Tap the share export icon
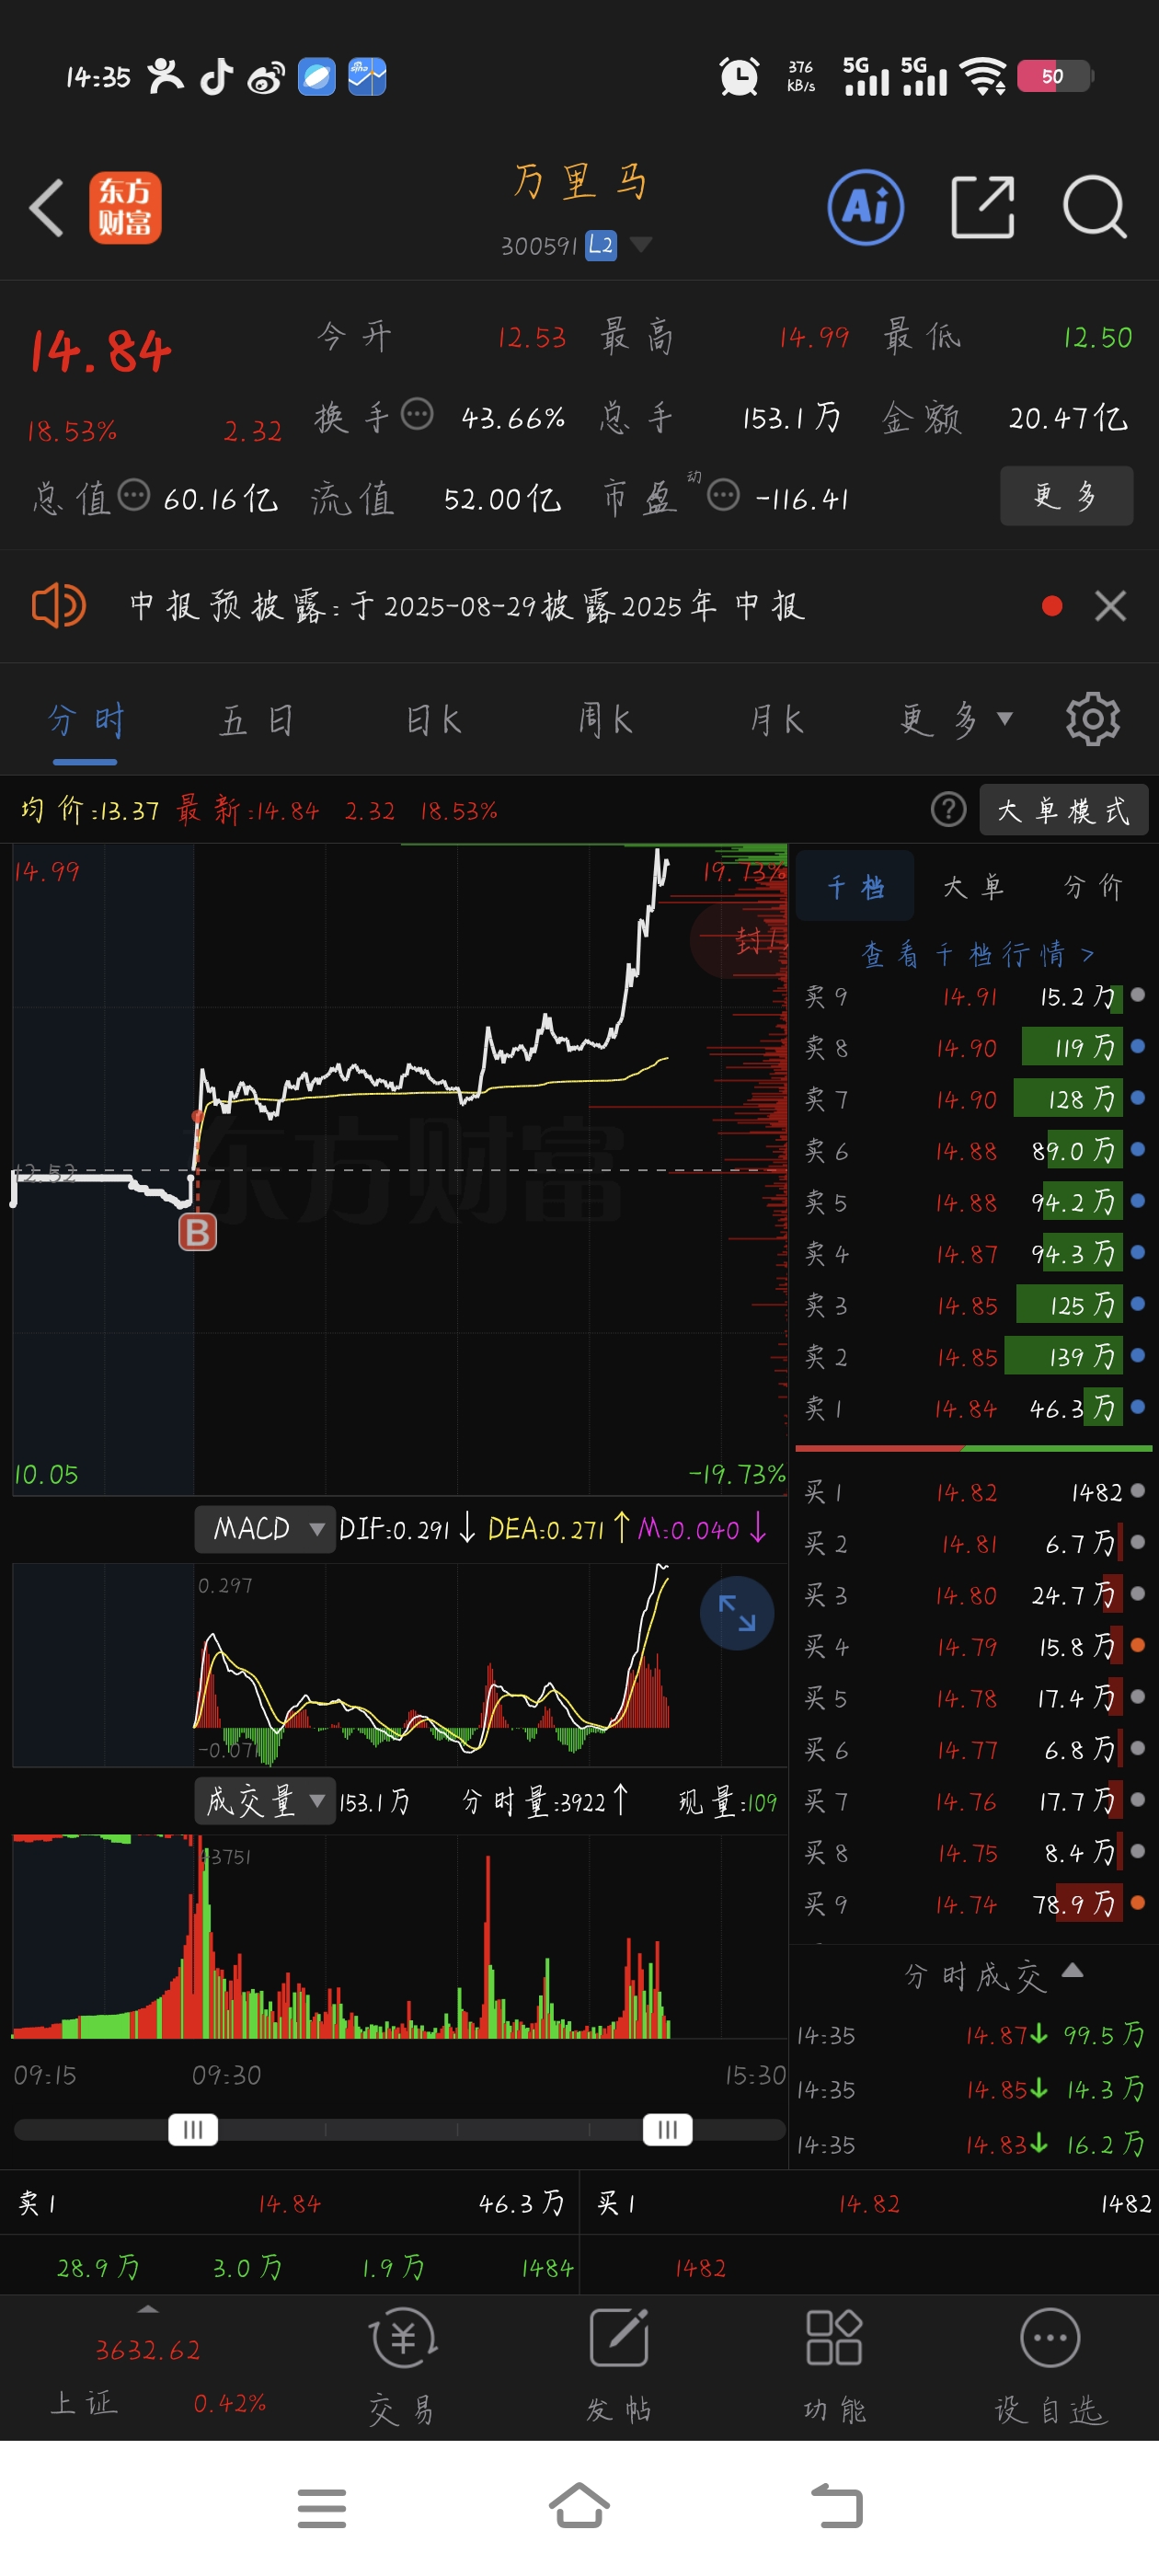 click(982, 208)
